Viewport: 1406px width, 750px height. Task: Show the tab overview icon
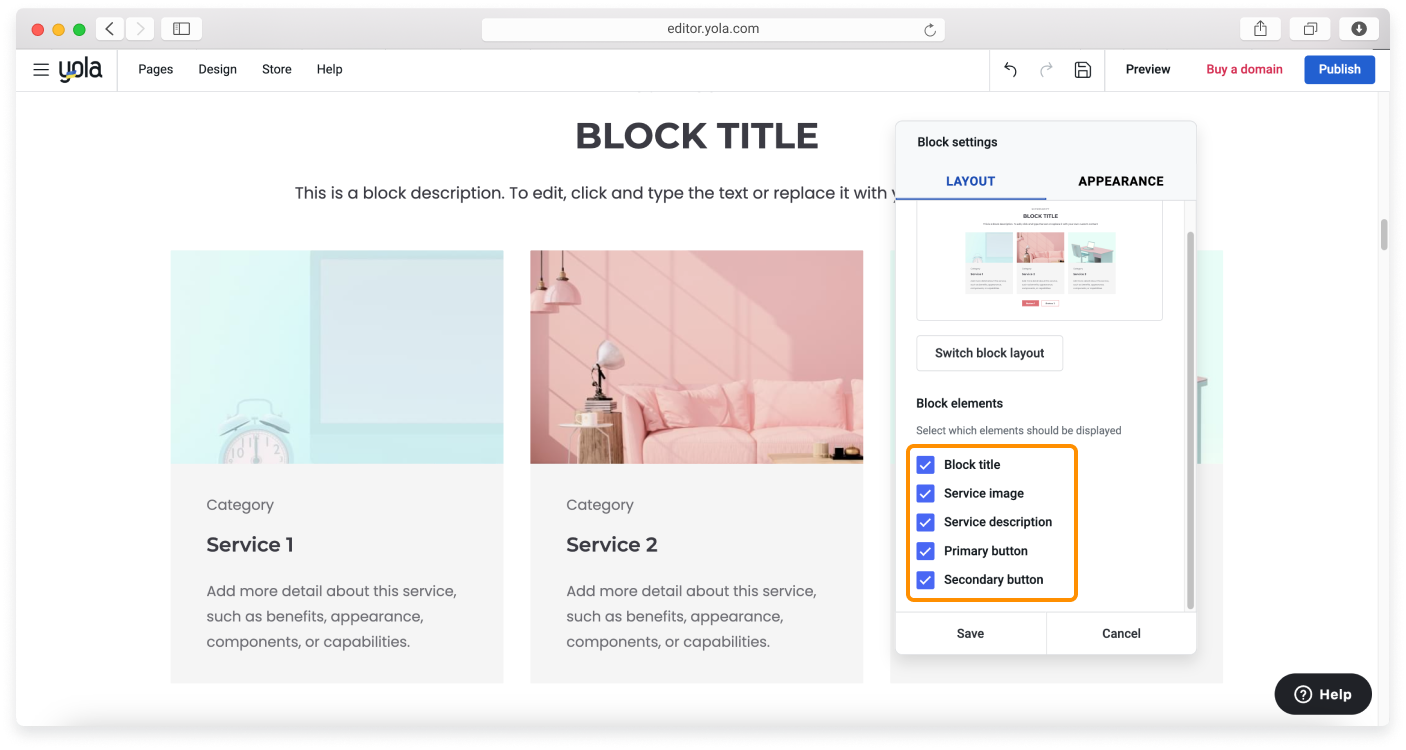[1310, 28]
